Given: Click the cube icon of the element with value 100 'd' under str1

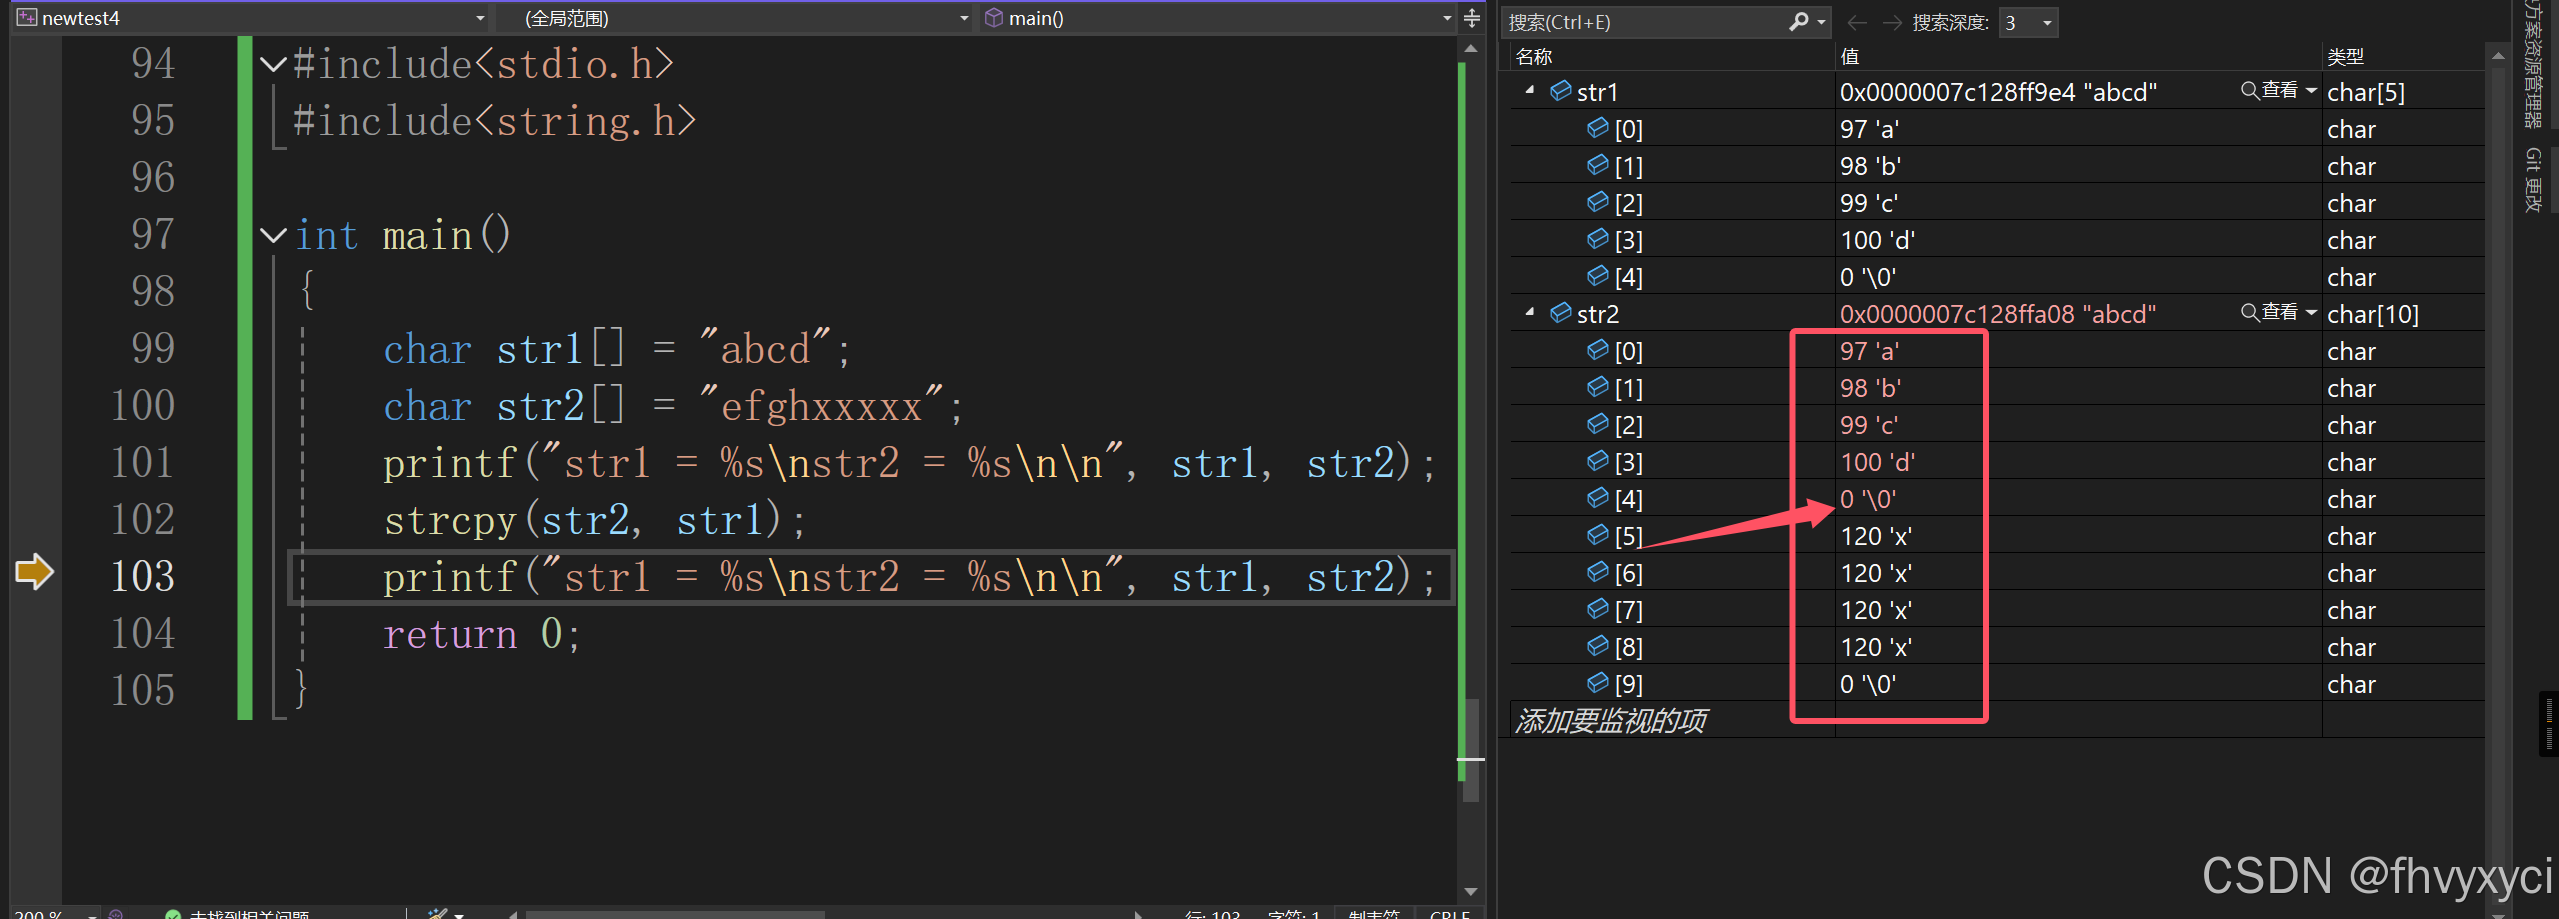Looking at the screenshot, I should click(x=1597, y=239).
